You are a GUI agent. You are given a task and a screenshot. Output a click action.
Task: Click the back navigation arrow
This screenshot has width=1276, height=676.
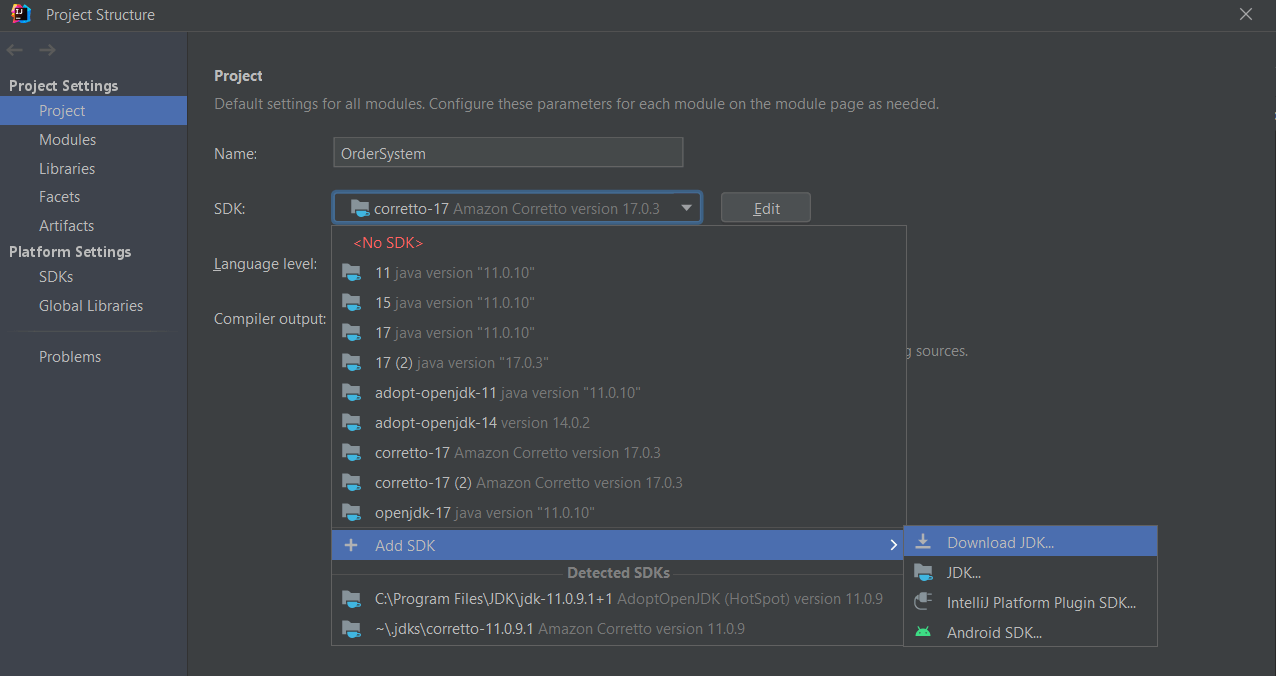tap(14, 50)
